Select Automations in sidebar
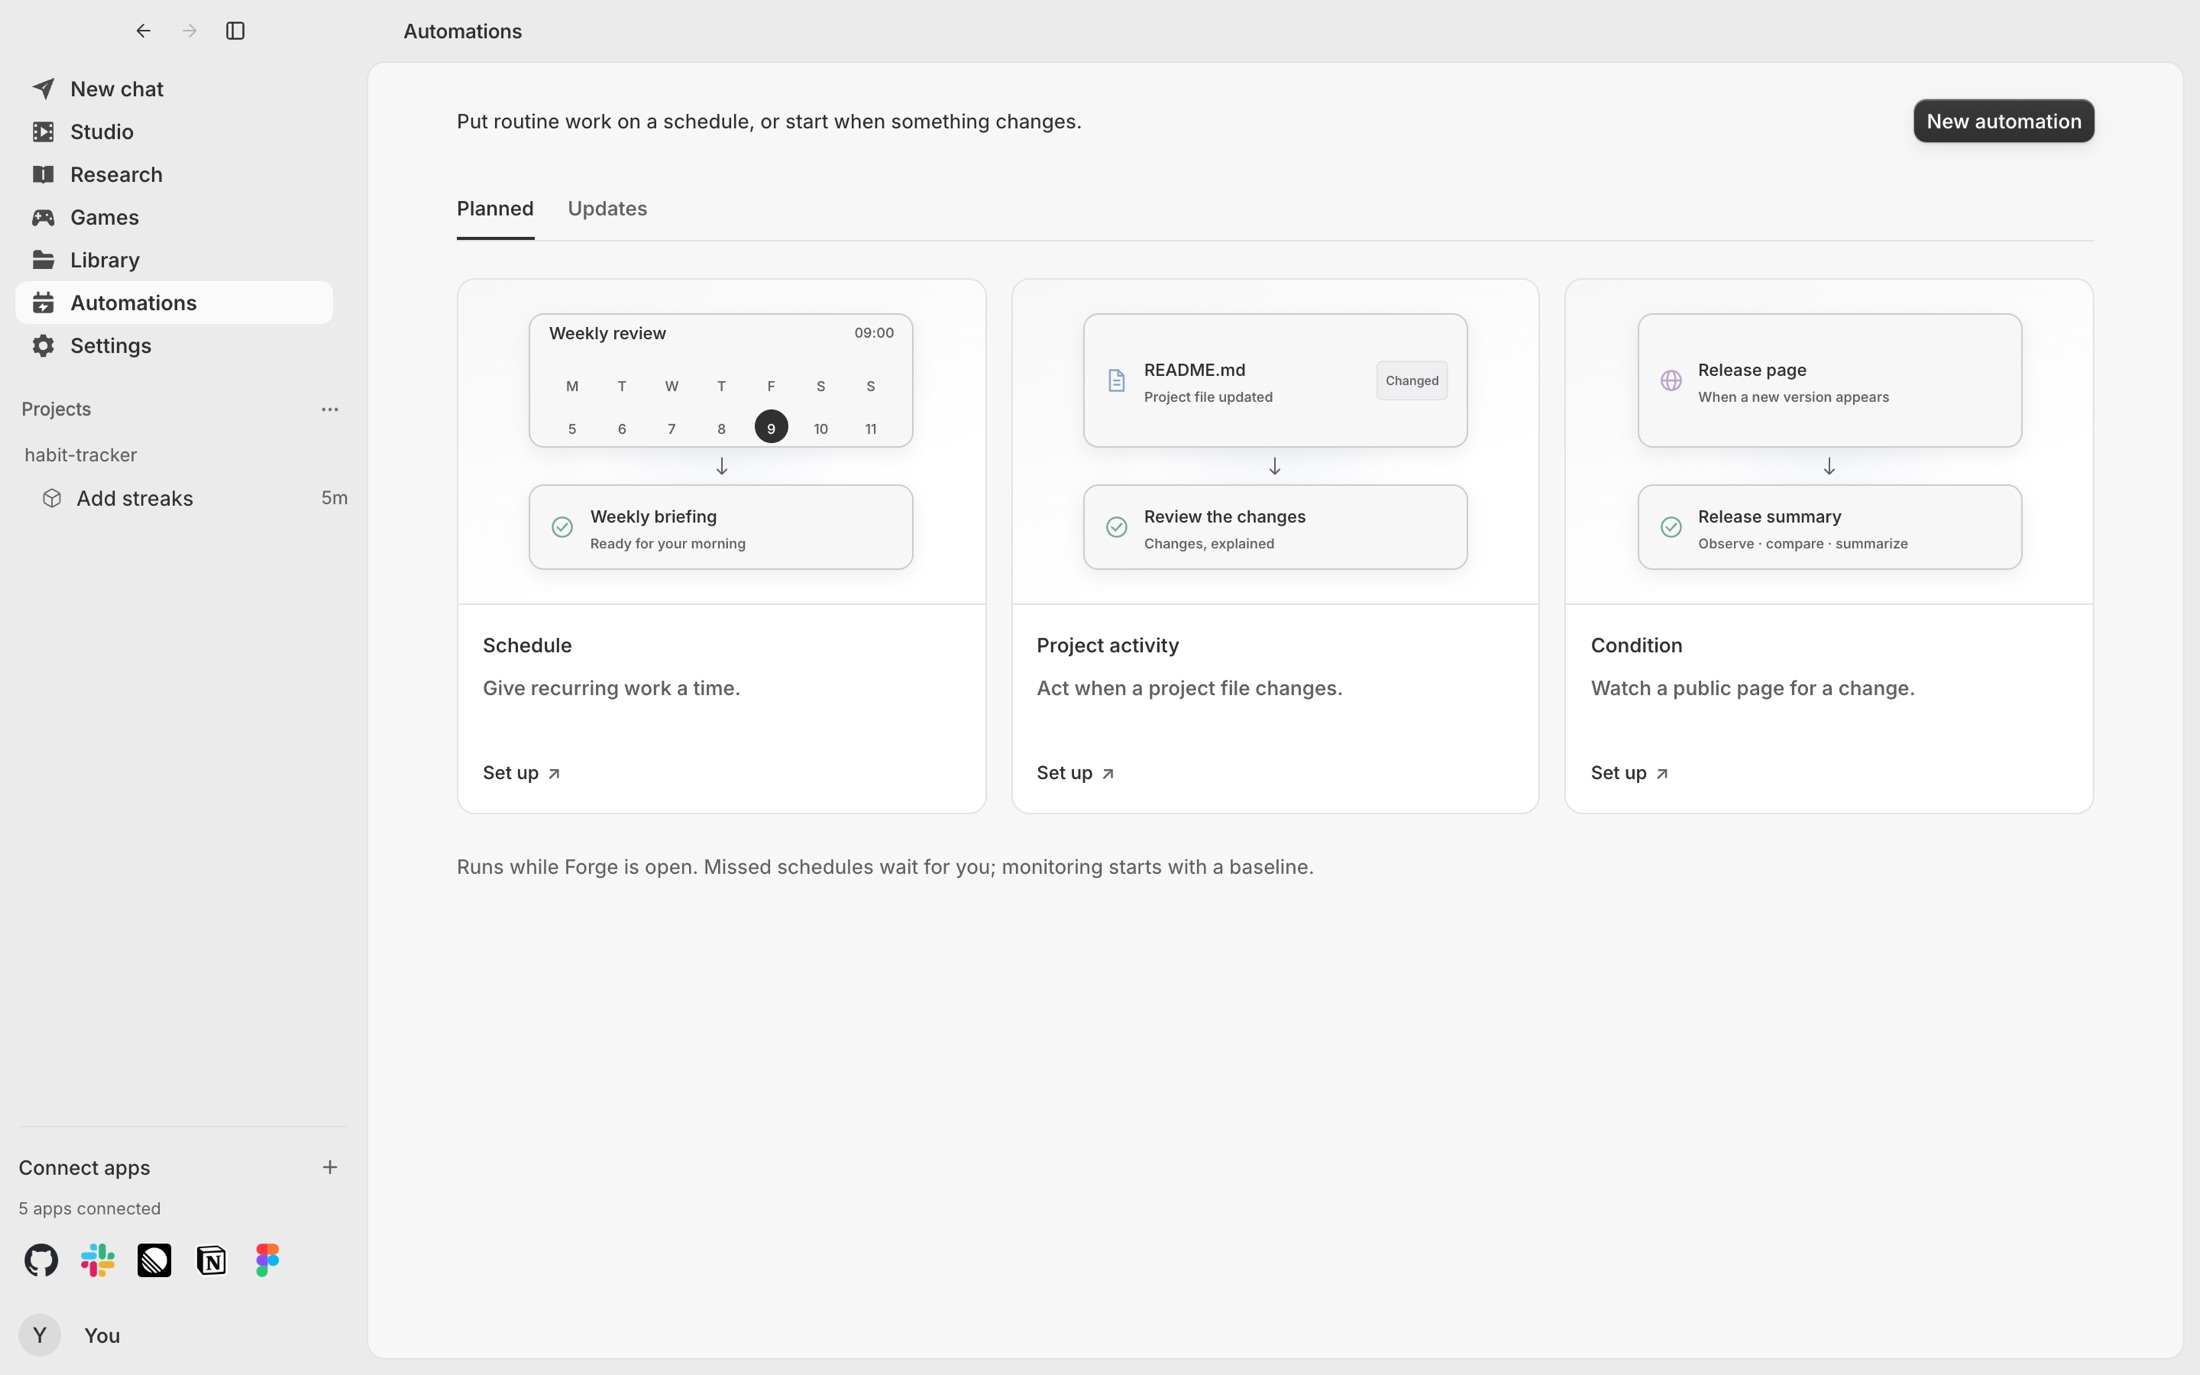 [x=174, y=303]
